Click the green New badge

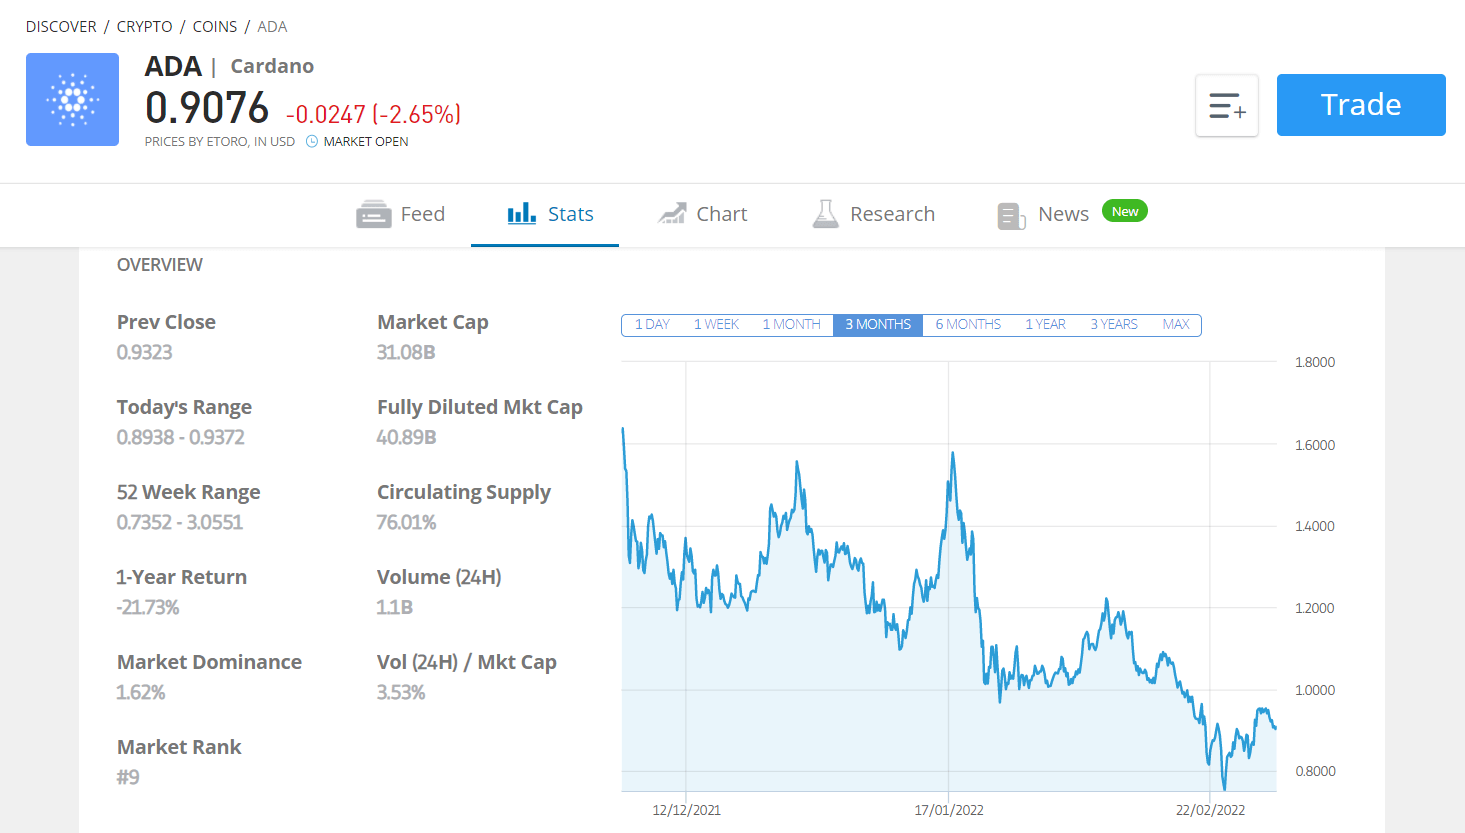1125,211
